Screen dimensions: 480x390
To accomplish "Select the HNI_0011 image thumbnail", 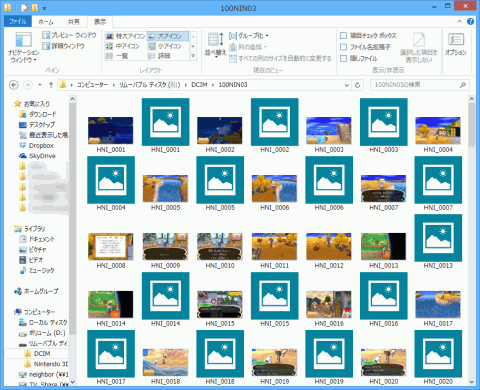I will pyautogui.click(x=274, y=247).
